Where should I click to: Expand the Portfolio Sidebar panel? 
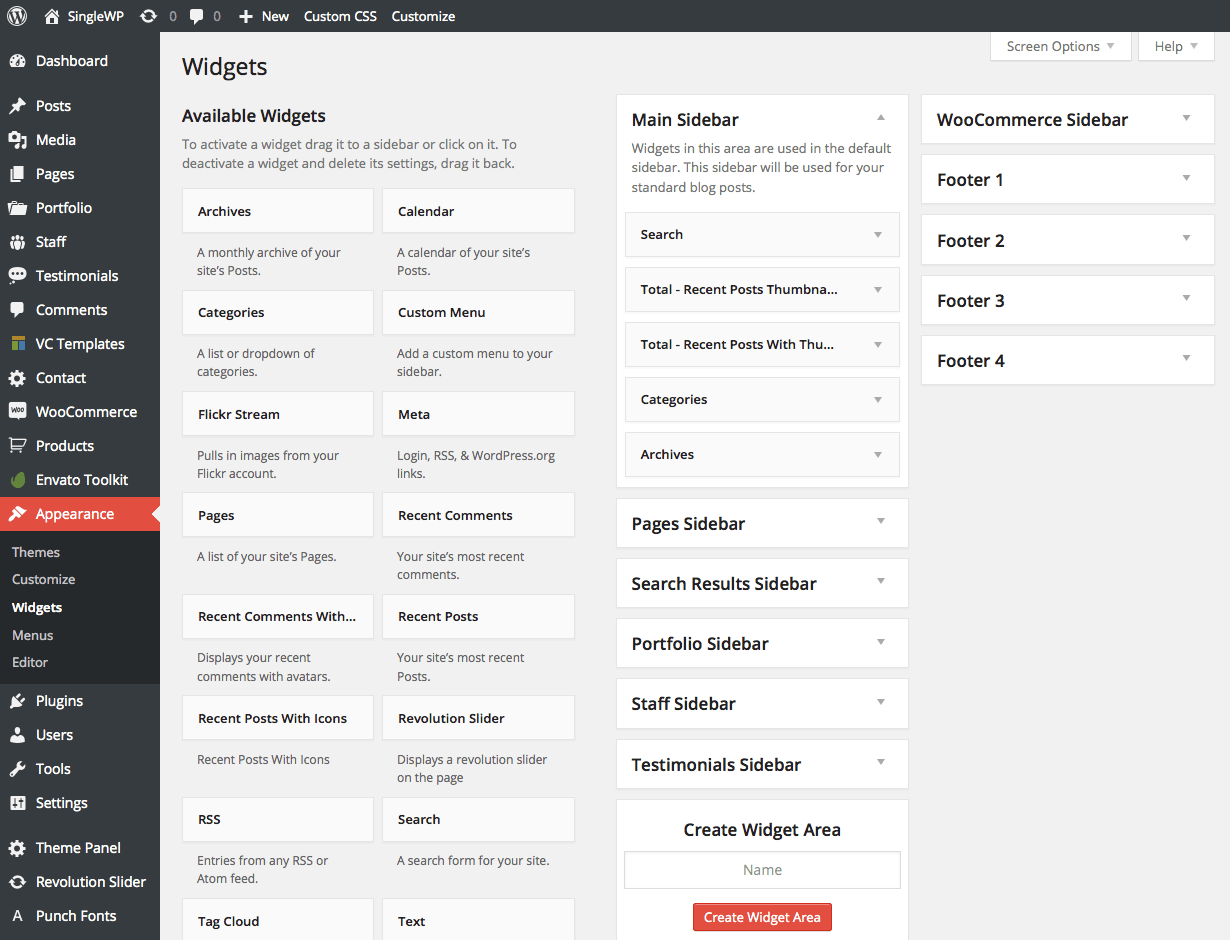pos(881,642)
